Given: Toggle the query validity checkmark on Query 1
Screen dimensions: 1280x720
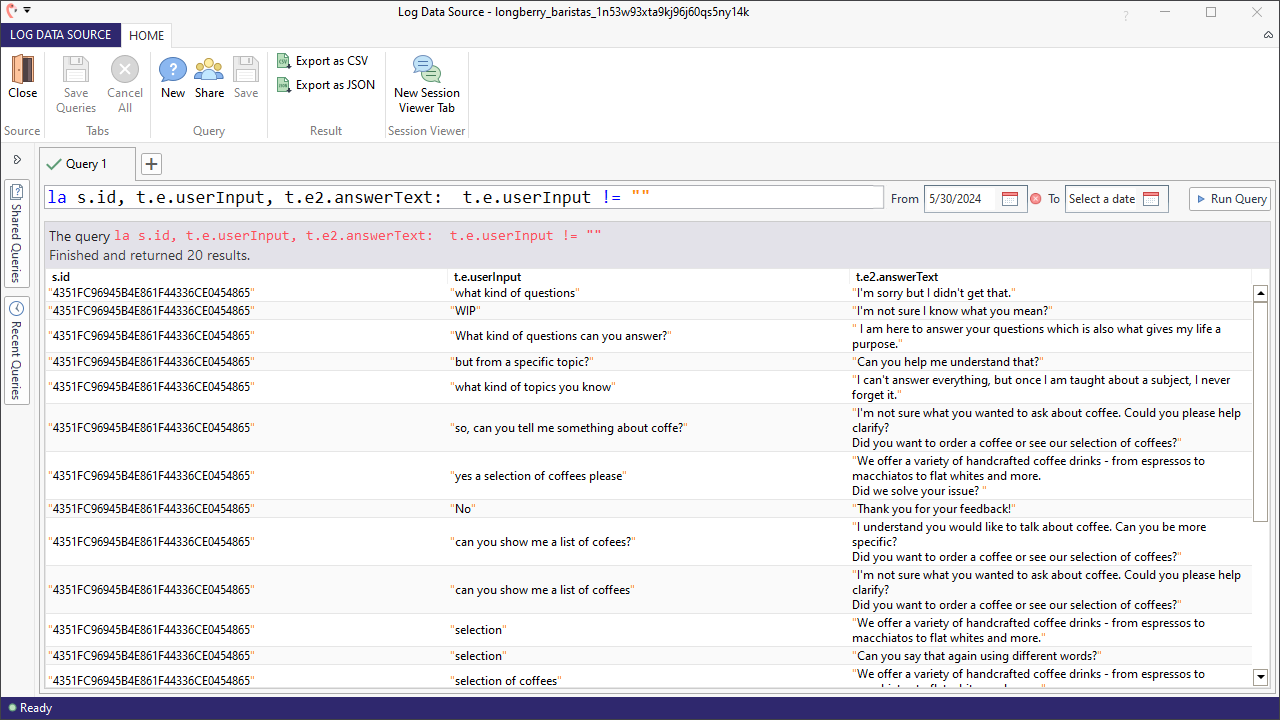Looking at the screenshot, I should 53,163.
